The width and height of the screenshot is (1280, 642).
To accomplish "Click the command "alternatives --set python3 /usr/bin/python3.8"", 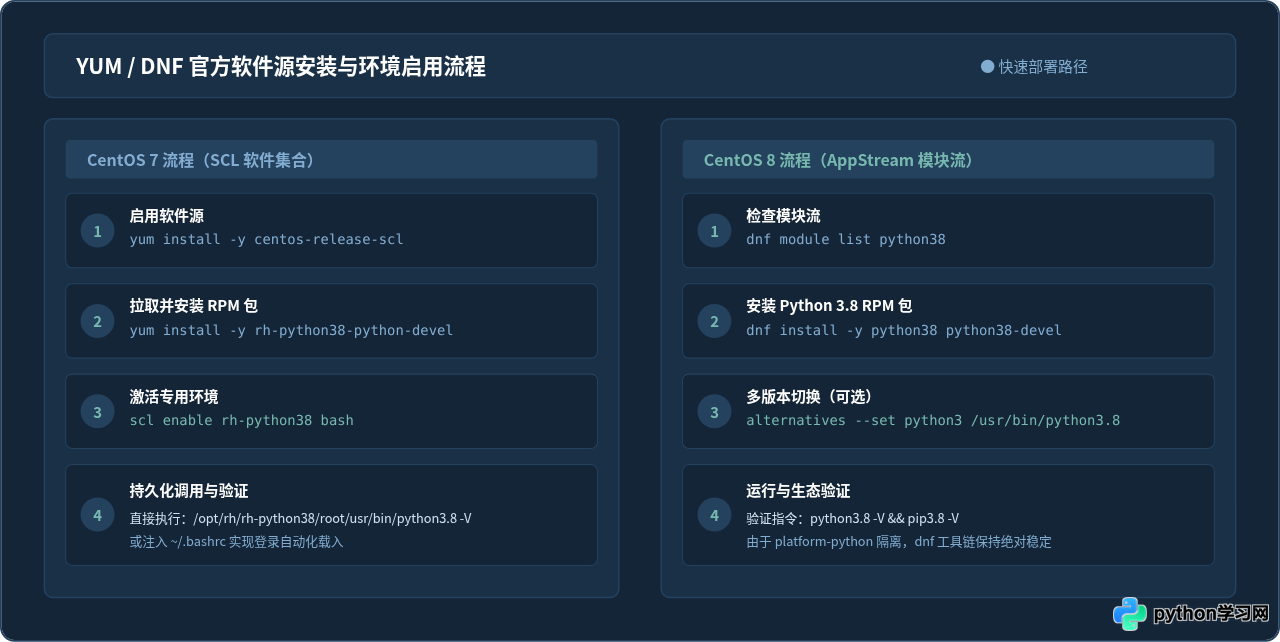I will 933,420.
